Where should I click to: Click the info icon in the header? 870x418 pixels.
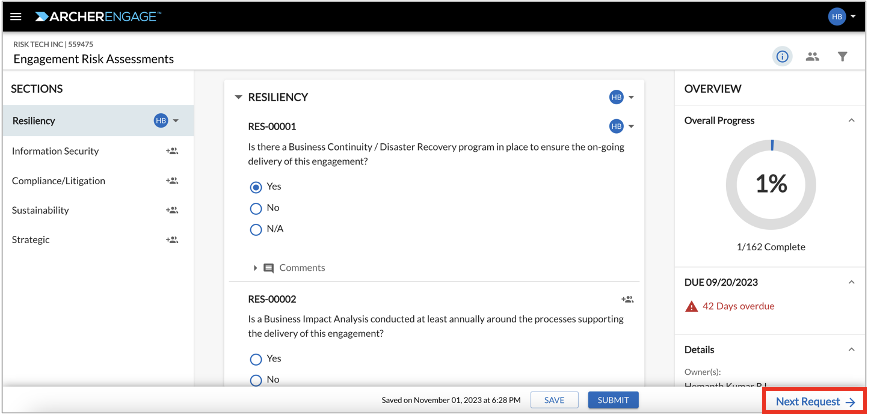point(782,57)
